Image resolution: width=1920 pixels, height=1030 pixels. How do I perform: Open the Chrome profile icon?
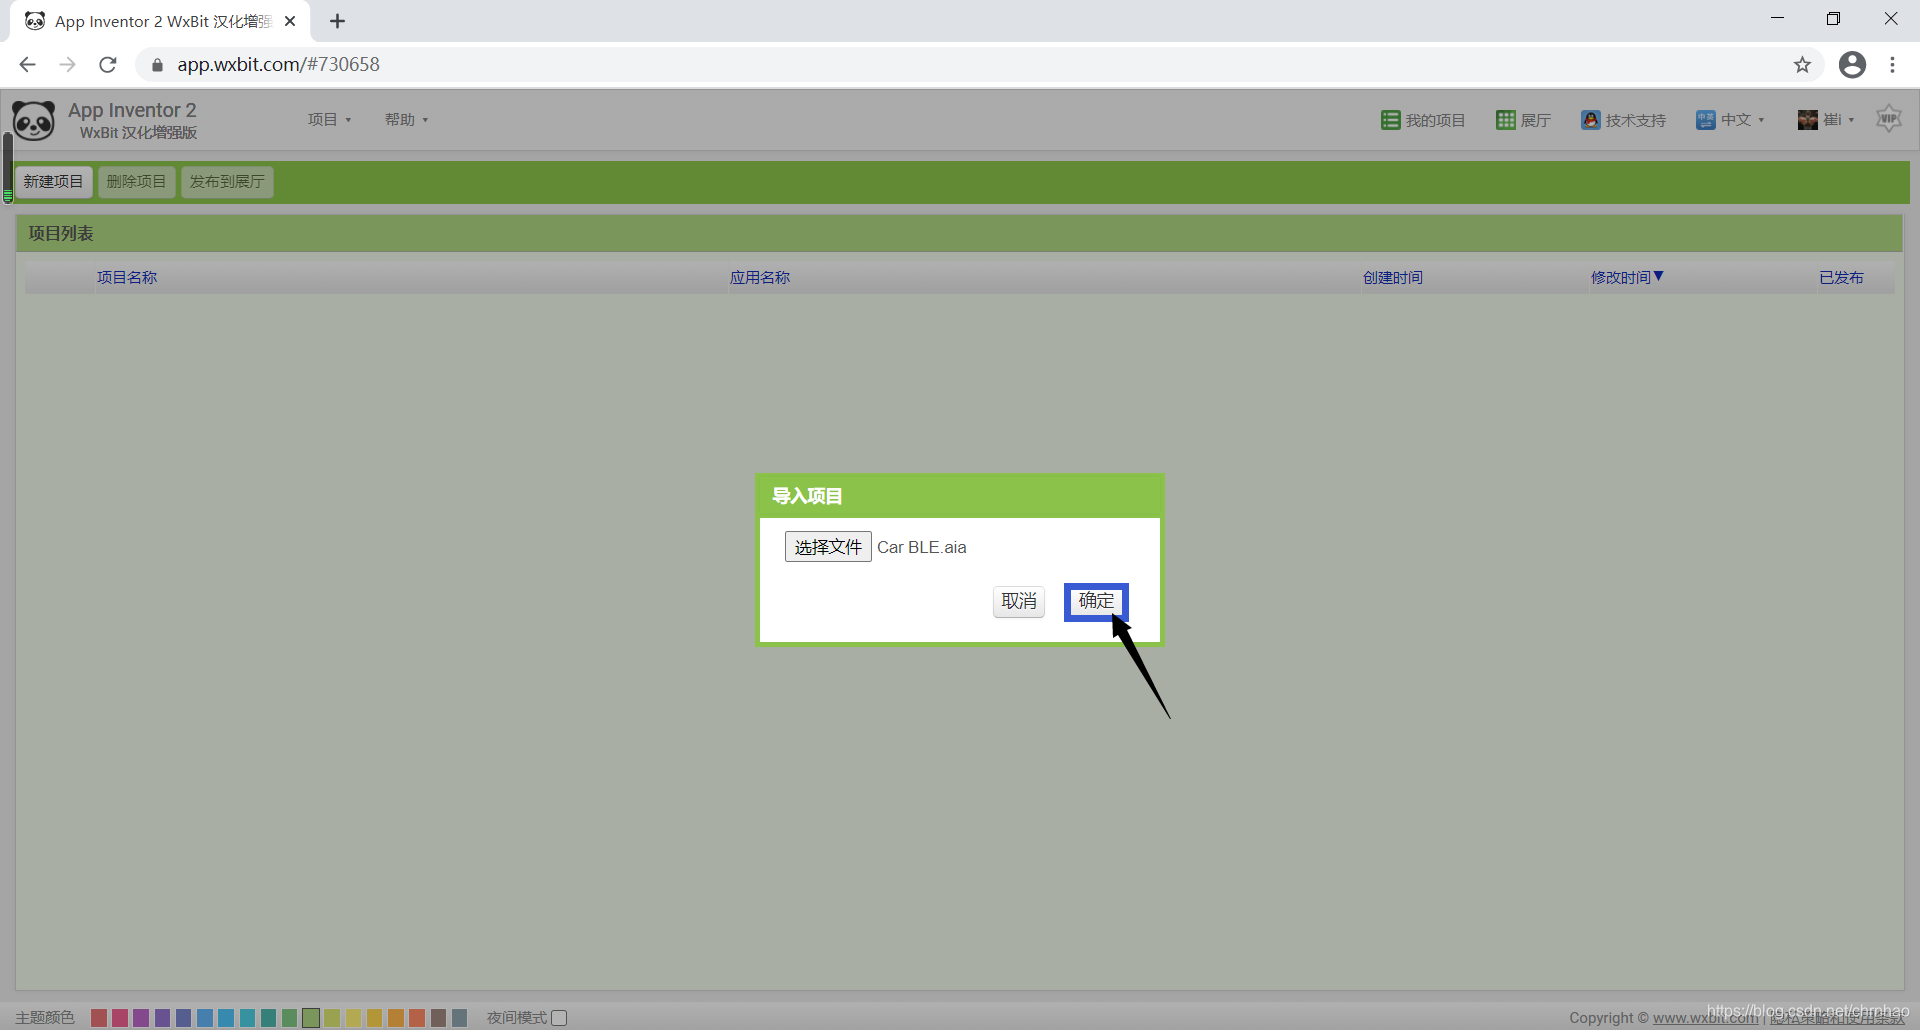tap(1852, 65)
